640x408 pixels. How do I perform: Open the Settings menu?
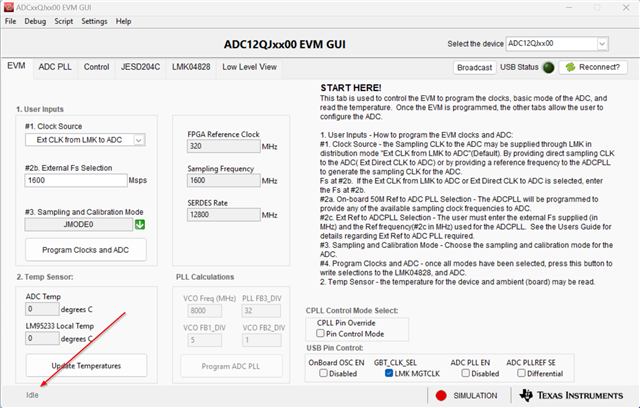click(x=94, y=21)
